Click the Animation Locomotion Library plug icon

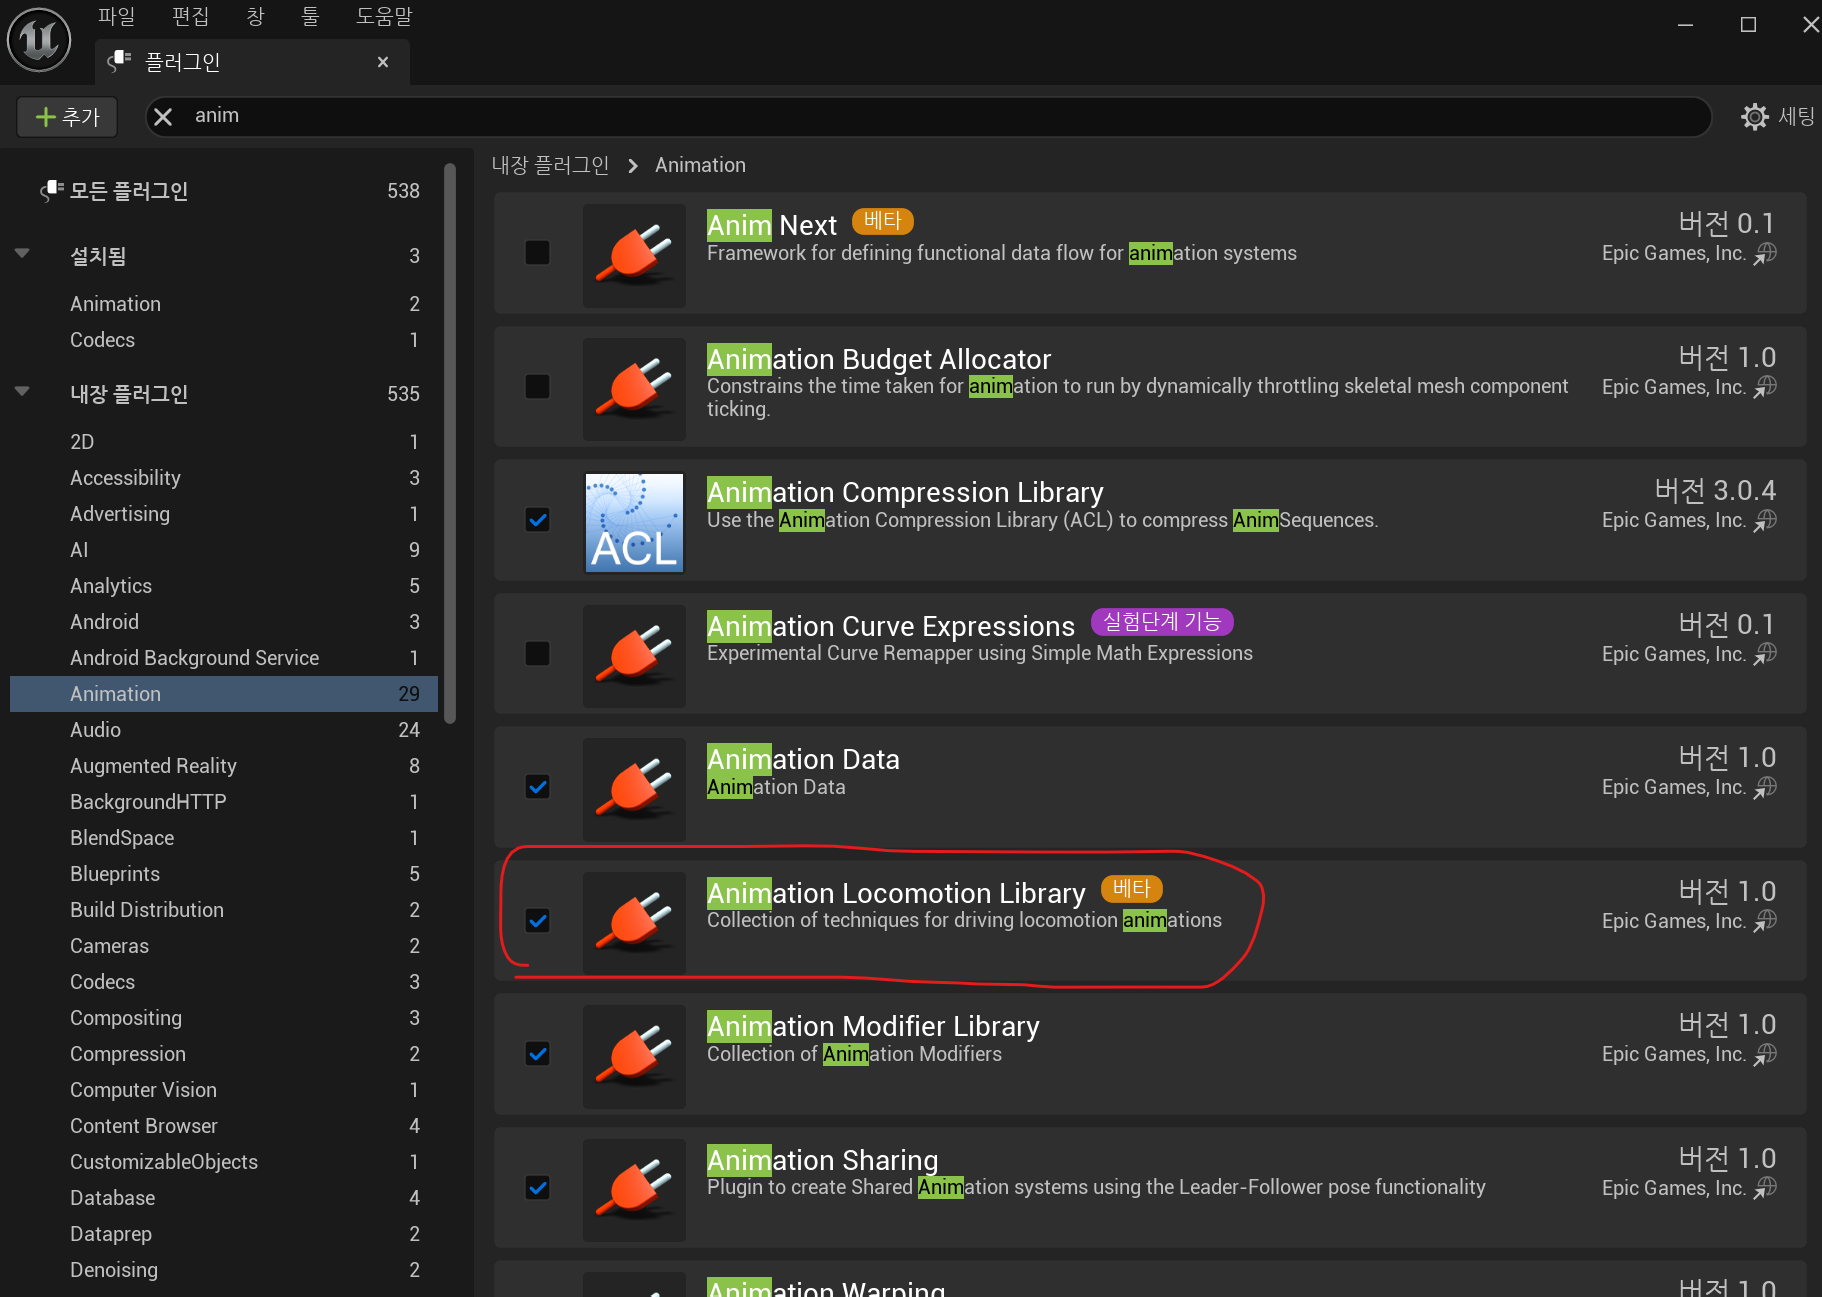point(634,923)
